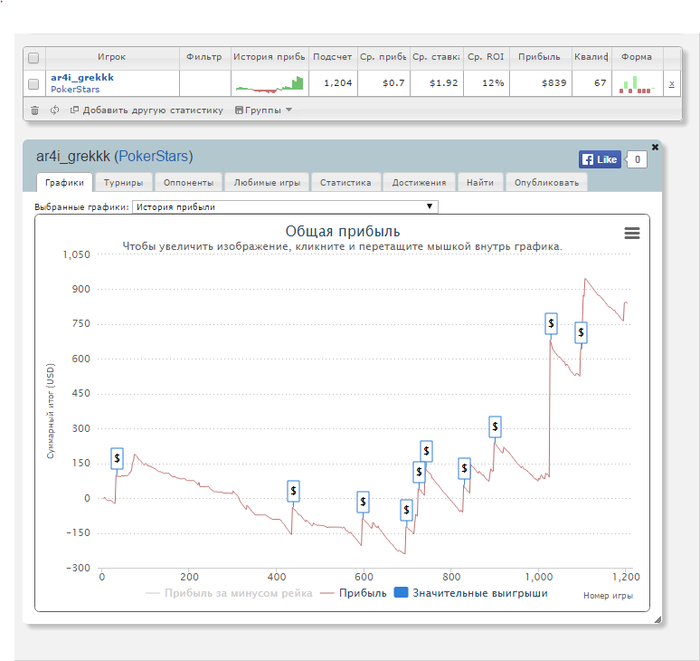Remove the row with x link
This screenshot has height=661, width=700.
[671, 83]
